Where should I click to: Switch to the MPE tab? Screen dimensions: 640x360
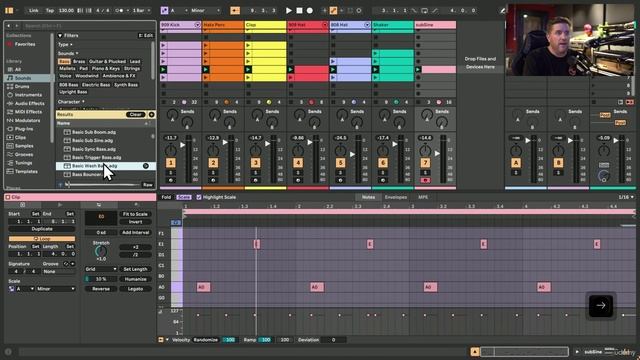click(x=423, y=198)
